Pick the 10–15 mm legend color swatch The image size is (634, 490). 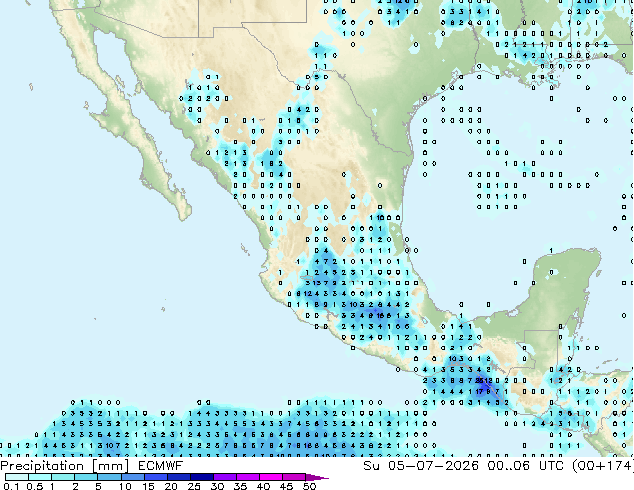132,477
